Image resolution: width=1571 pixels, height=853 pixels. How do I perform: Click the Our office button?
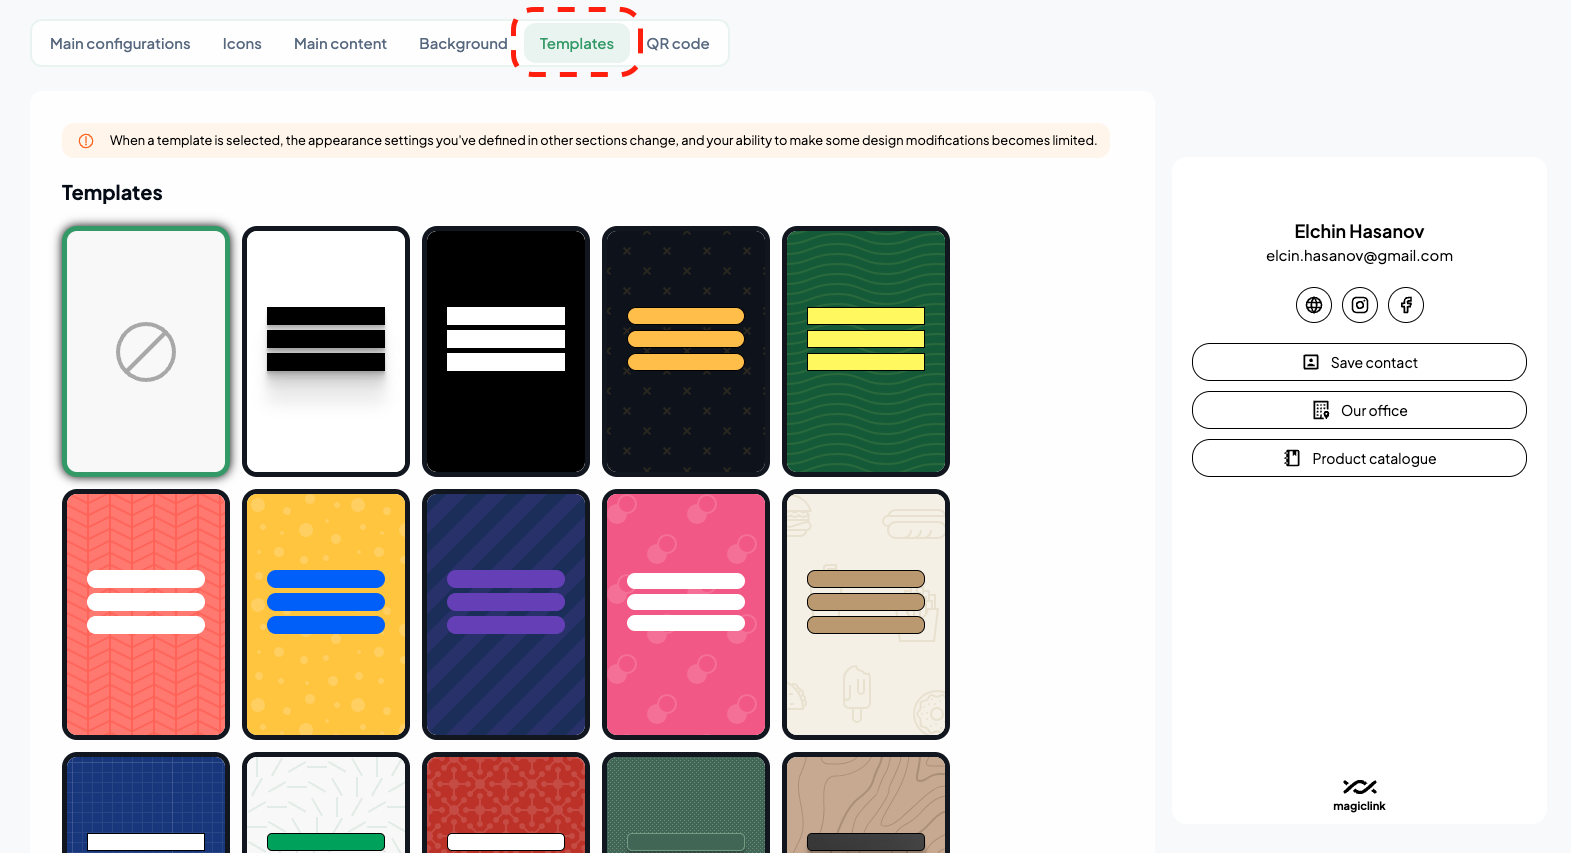[1359, 410]
